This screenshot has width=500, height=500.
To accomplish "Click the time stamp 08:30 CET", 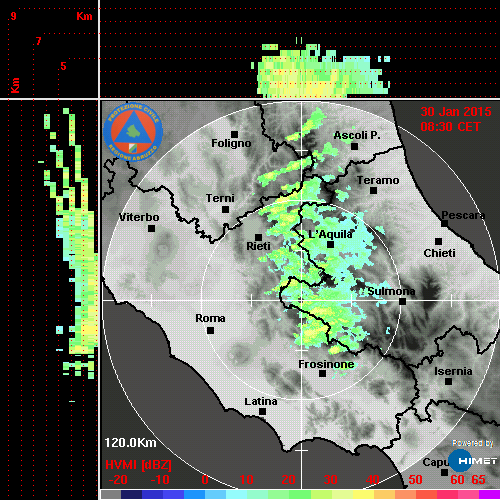I will [x=450, y=127].
